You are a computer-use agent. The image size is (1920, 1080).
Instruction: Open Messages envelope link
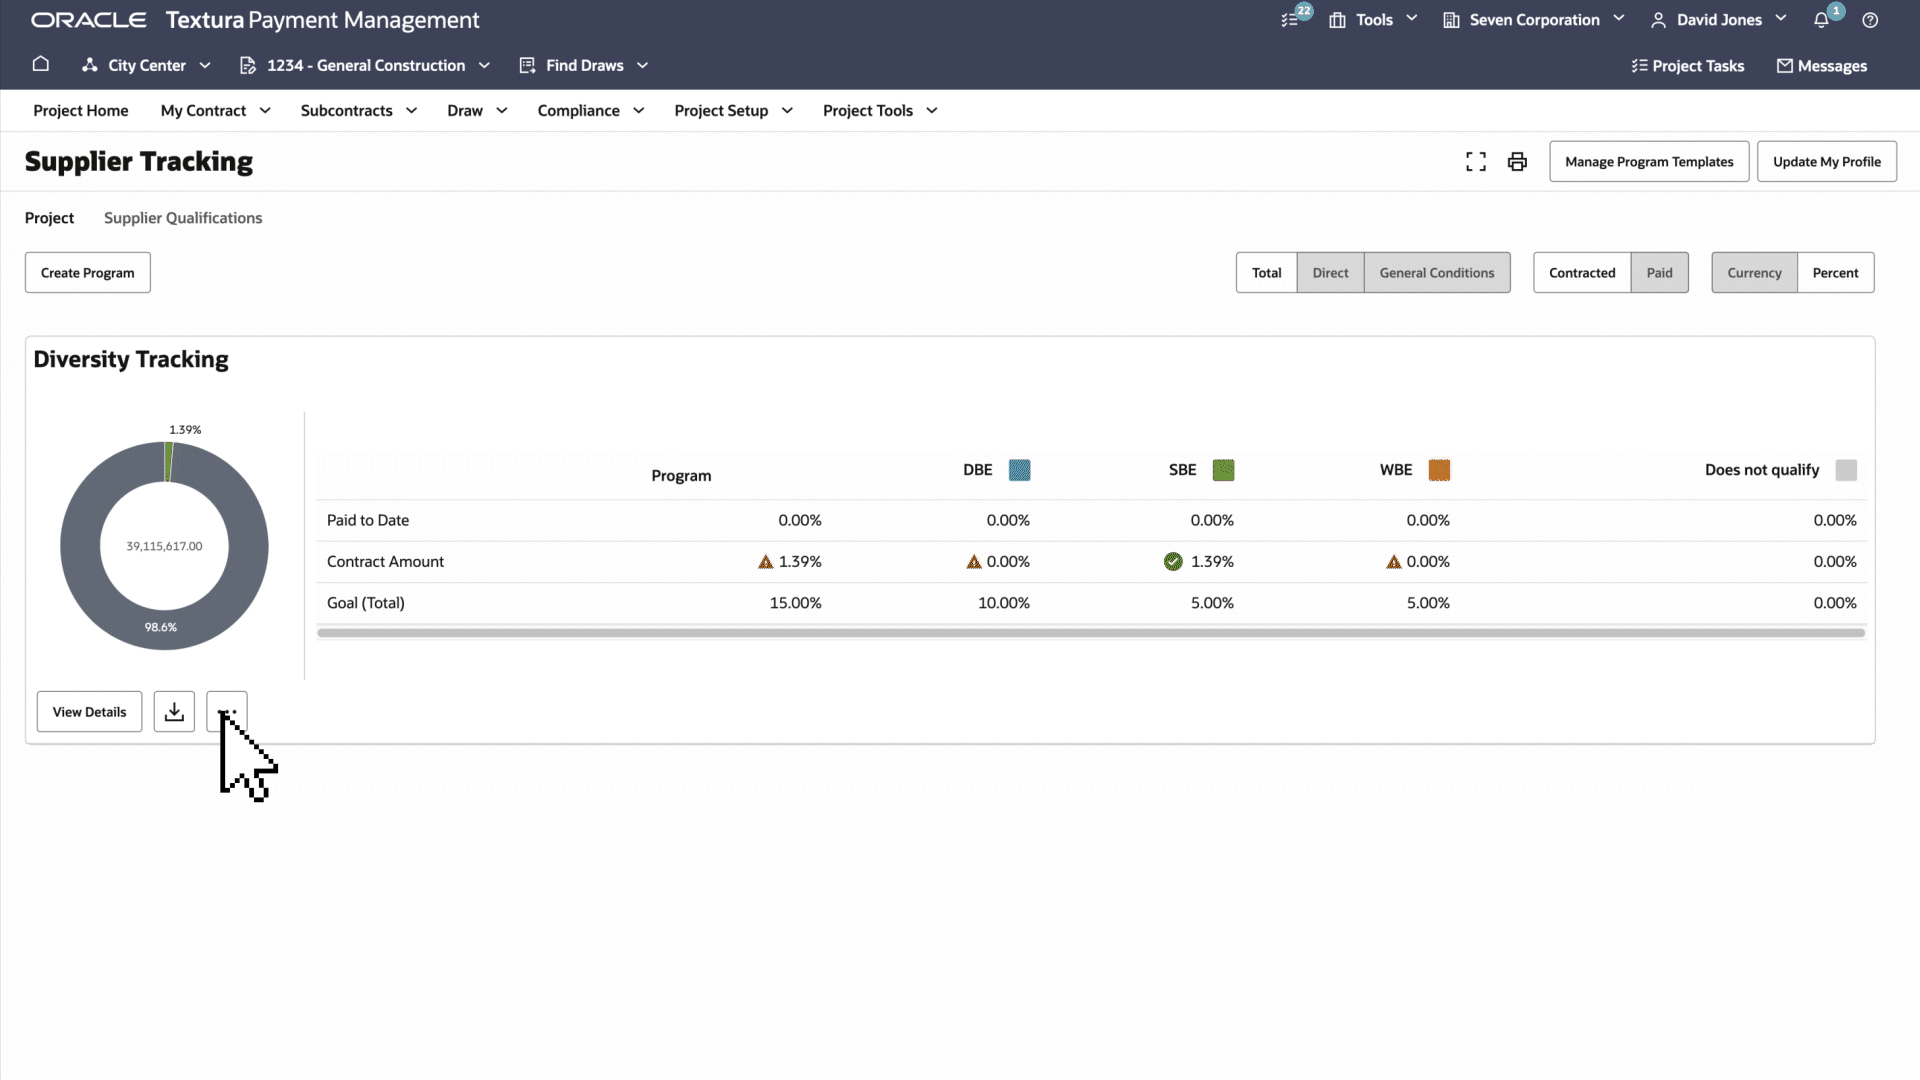click(x=1822, y=66)
